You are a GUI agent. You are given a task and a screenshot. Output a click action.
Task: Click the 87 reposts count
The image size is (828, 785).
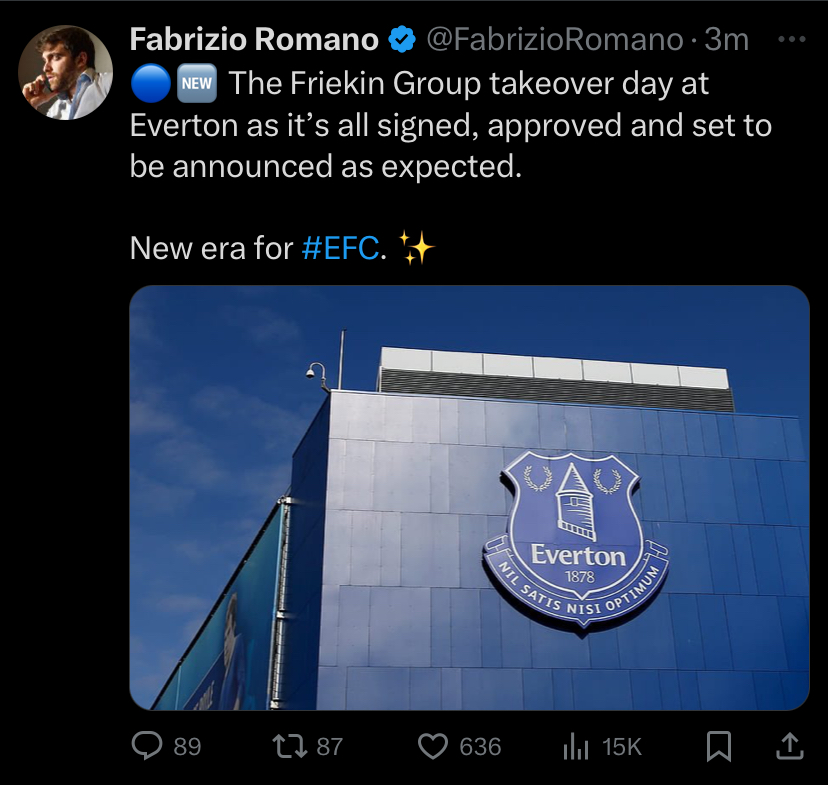(x=329, y=746)
